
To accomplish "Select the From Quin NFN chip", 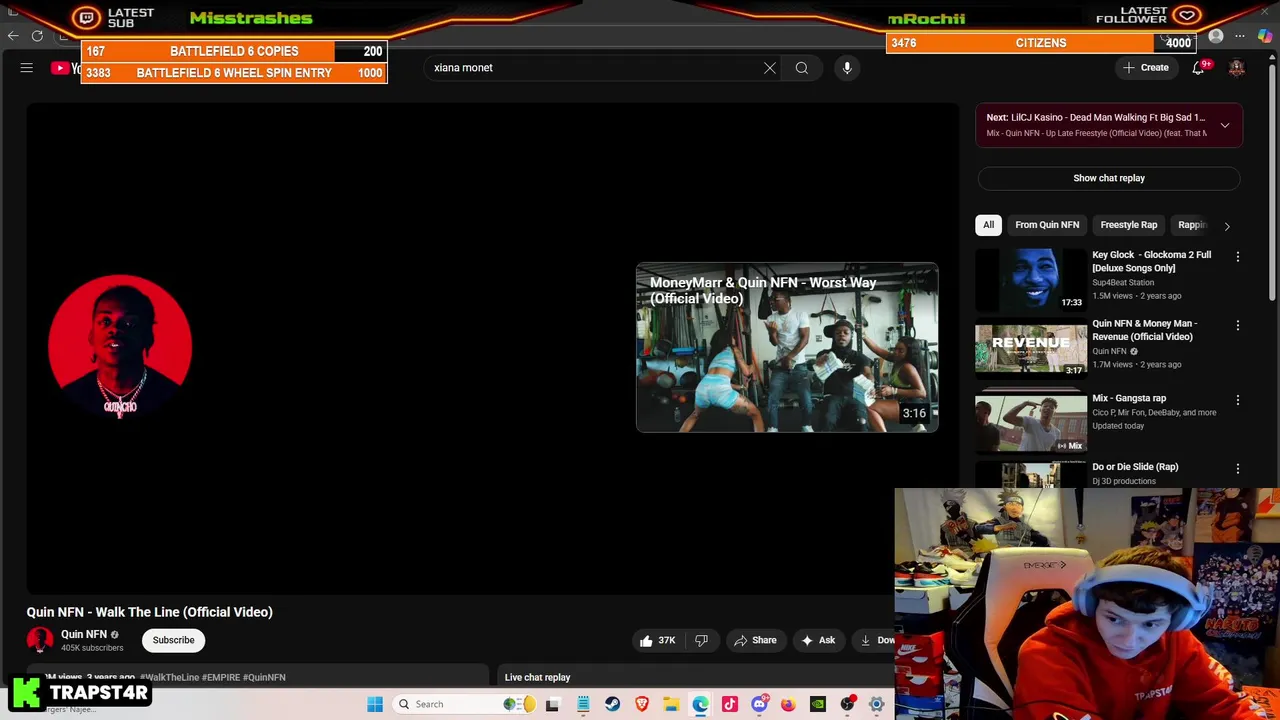I will 1047,225.
